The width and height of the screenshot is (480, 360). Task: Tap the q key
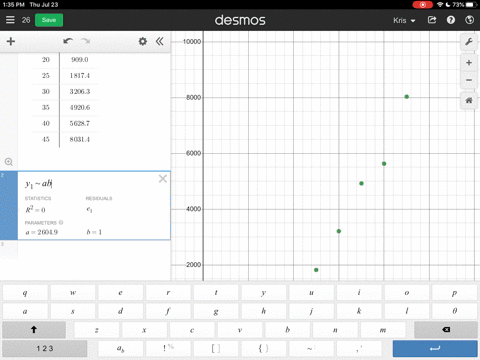pyautogui.click(x=25, y=293)
